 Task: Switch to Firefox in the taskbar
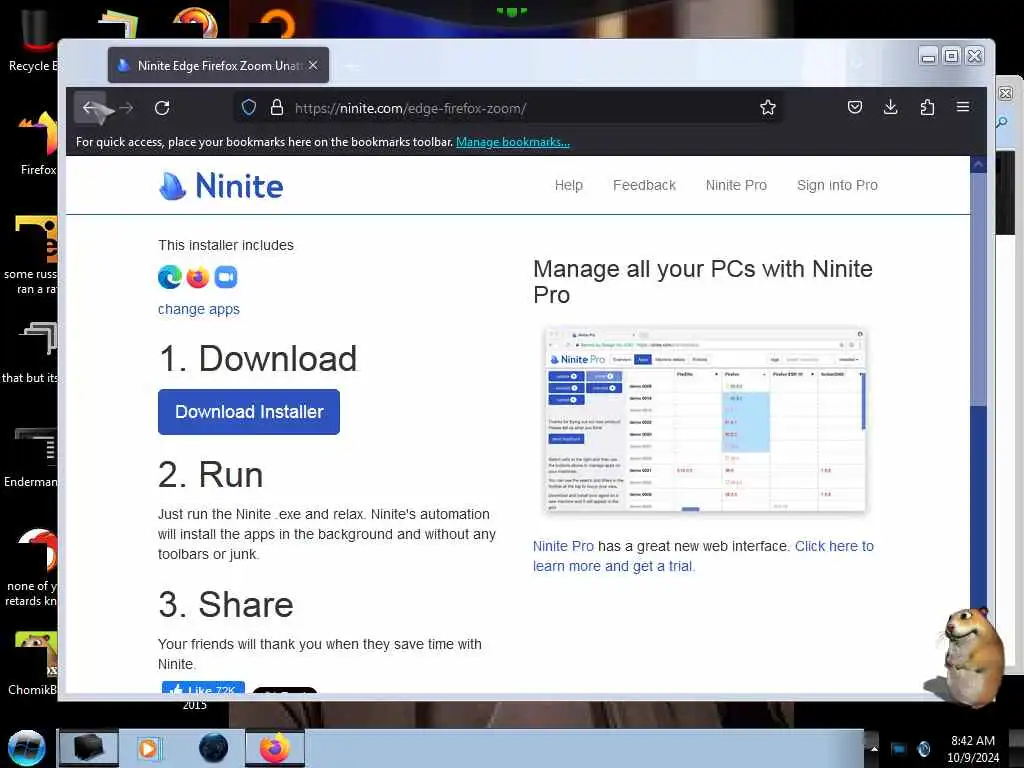point(275,748)
